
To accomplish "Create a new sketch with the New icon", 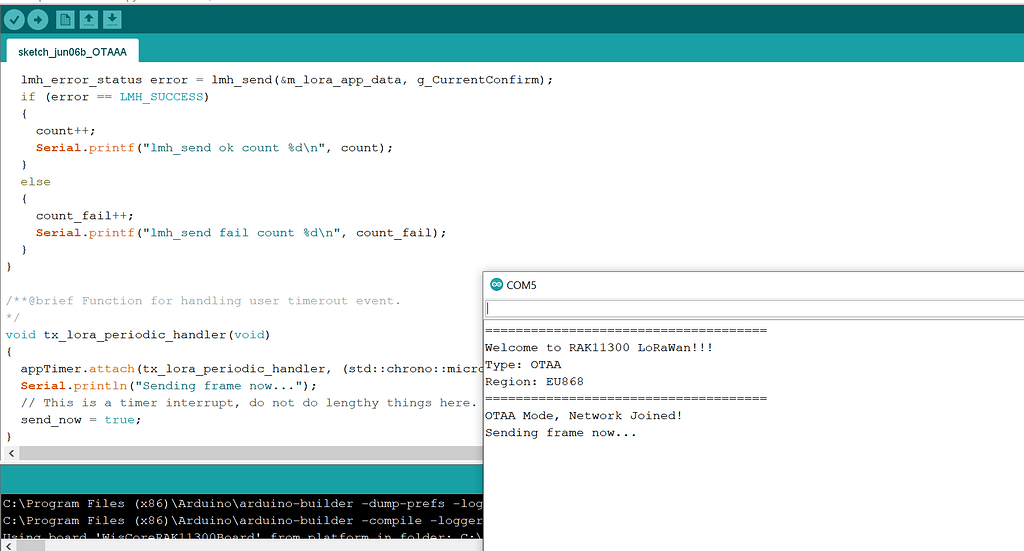I will click(x=65, y=20).
